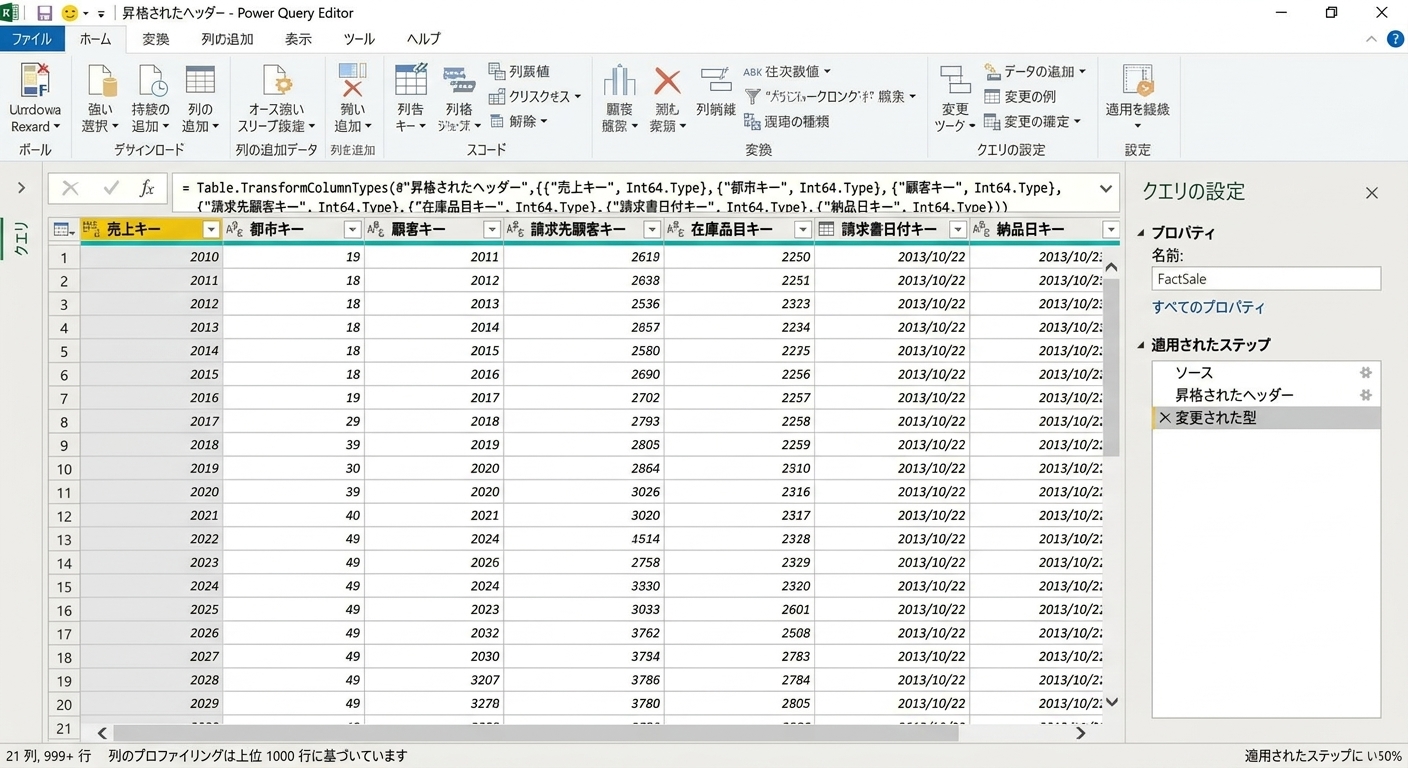Viewport: 1408px width, 768px height.
Task: Click the plain table grid icon in ribbon
Action: click(x=200, y=81)
